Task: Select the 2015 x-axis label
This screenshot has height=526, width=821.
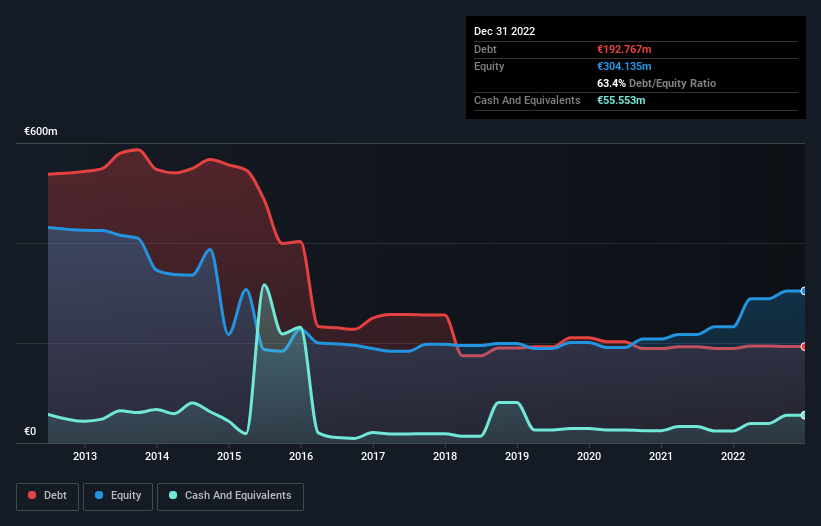Action: pyautogui.click(x=229, y=456)
